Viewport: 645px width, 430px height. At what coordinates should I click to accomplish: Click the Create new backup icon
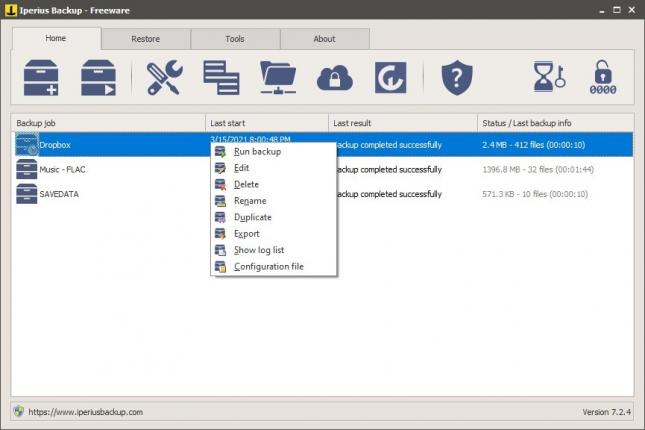[41, 77]
